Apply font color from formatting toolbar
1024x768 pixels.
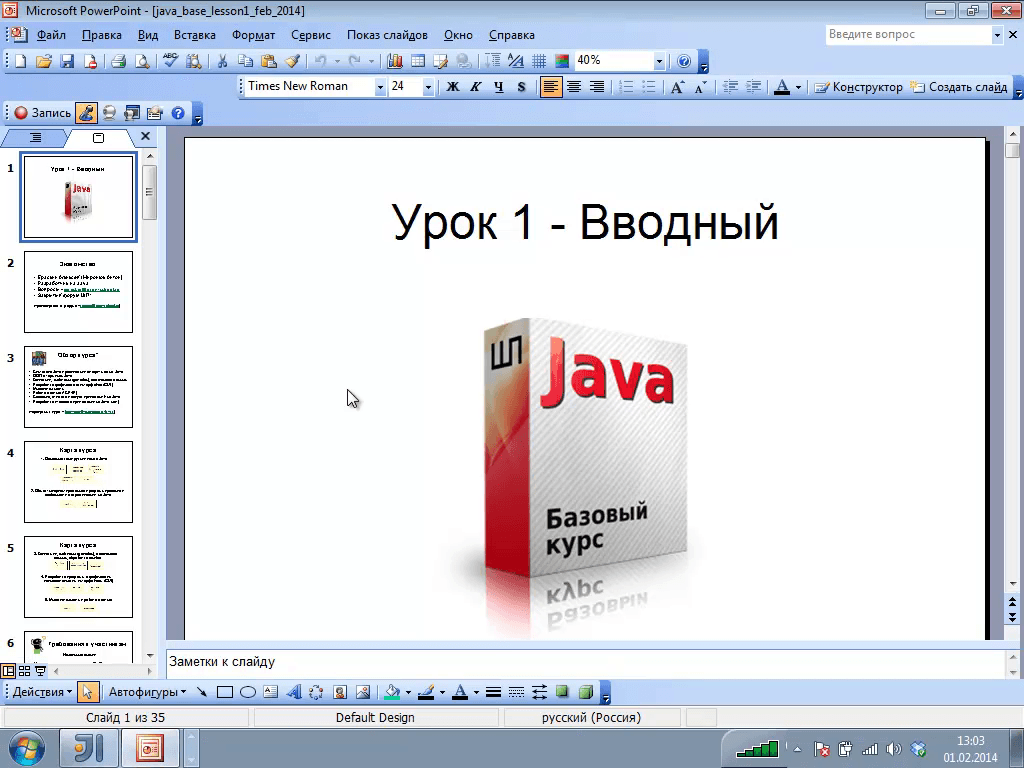(x=782, y=87)
